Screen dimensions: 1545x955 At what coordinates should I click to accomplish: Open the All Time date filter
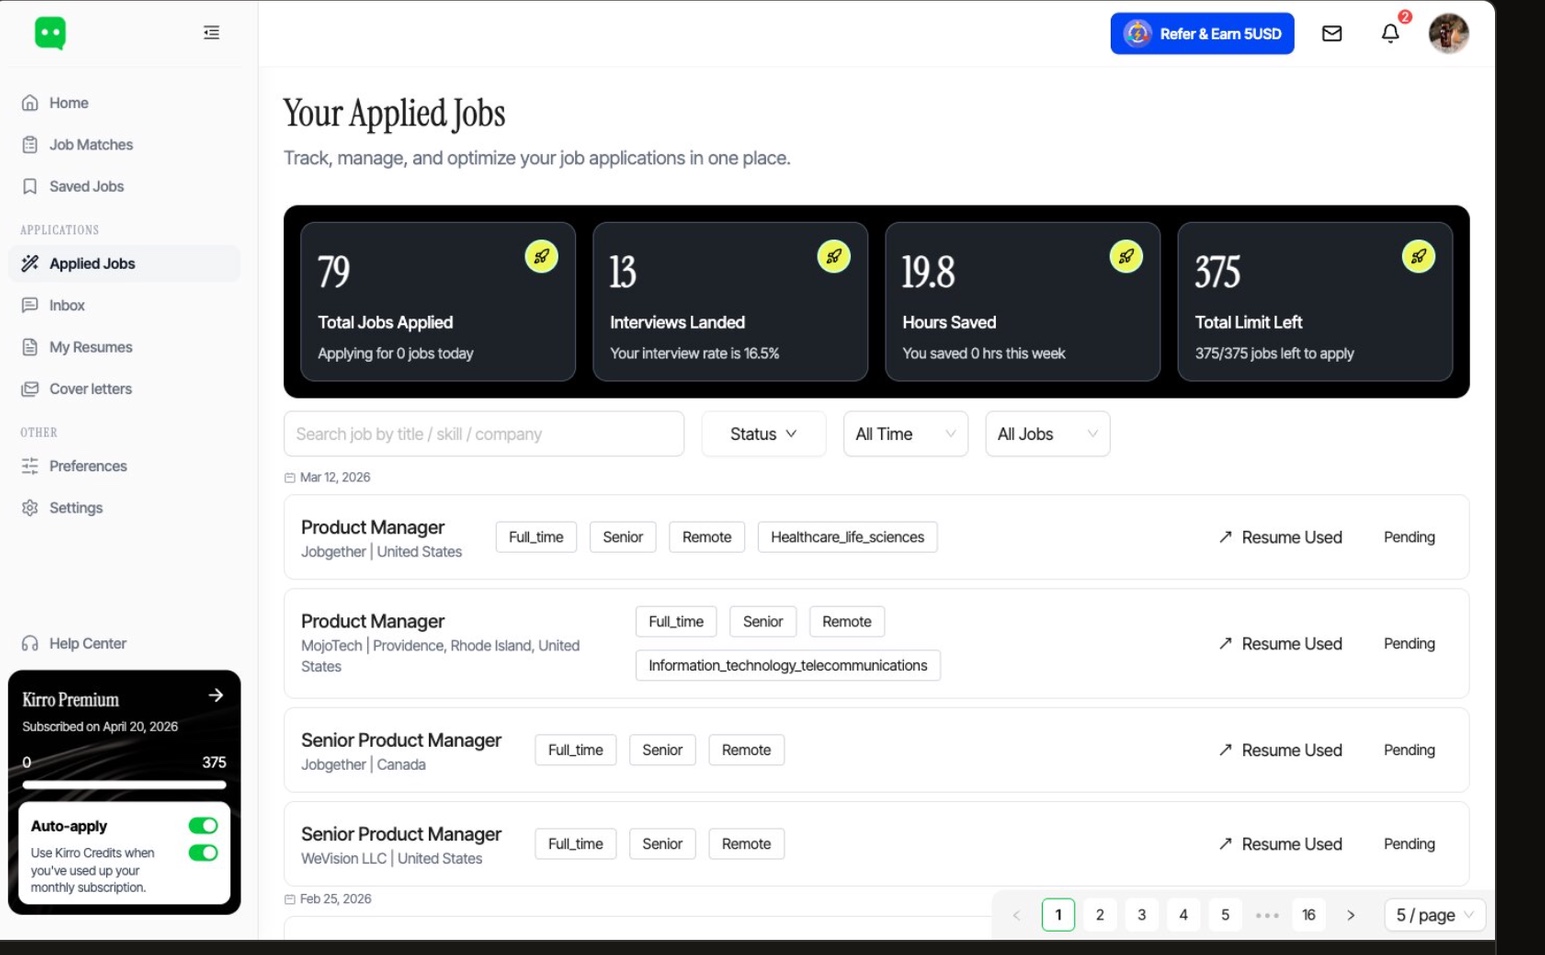coord(906,434)
